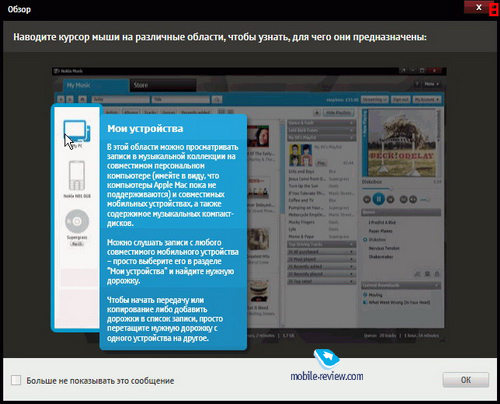The height and width of the screenshot is (404, 500).
Task: Click the Hide Playlists button
Action: [x=338, y=113]
